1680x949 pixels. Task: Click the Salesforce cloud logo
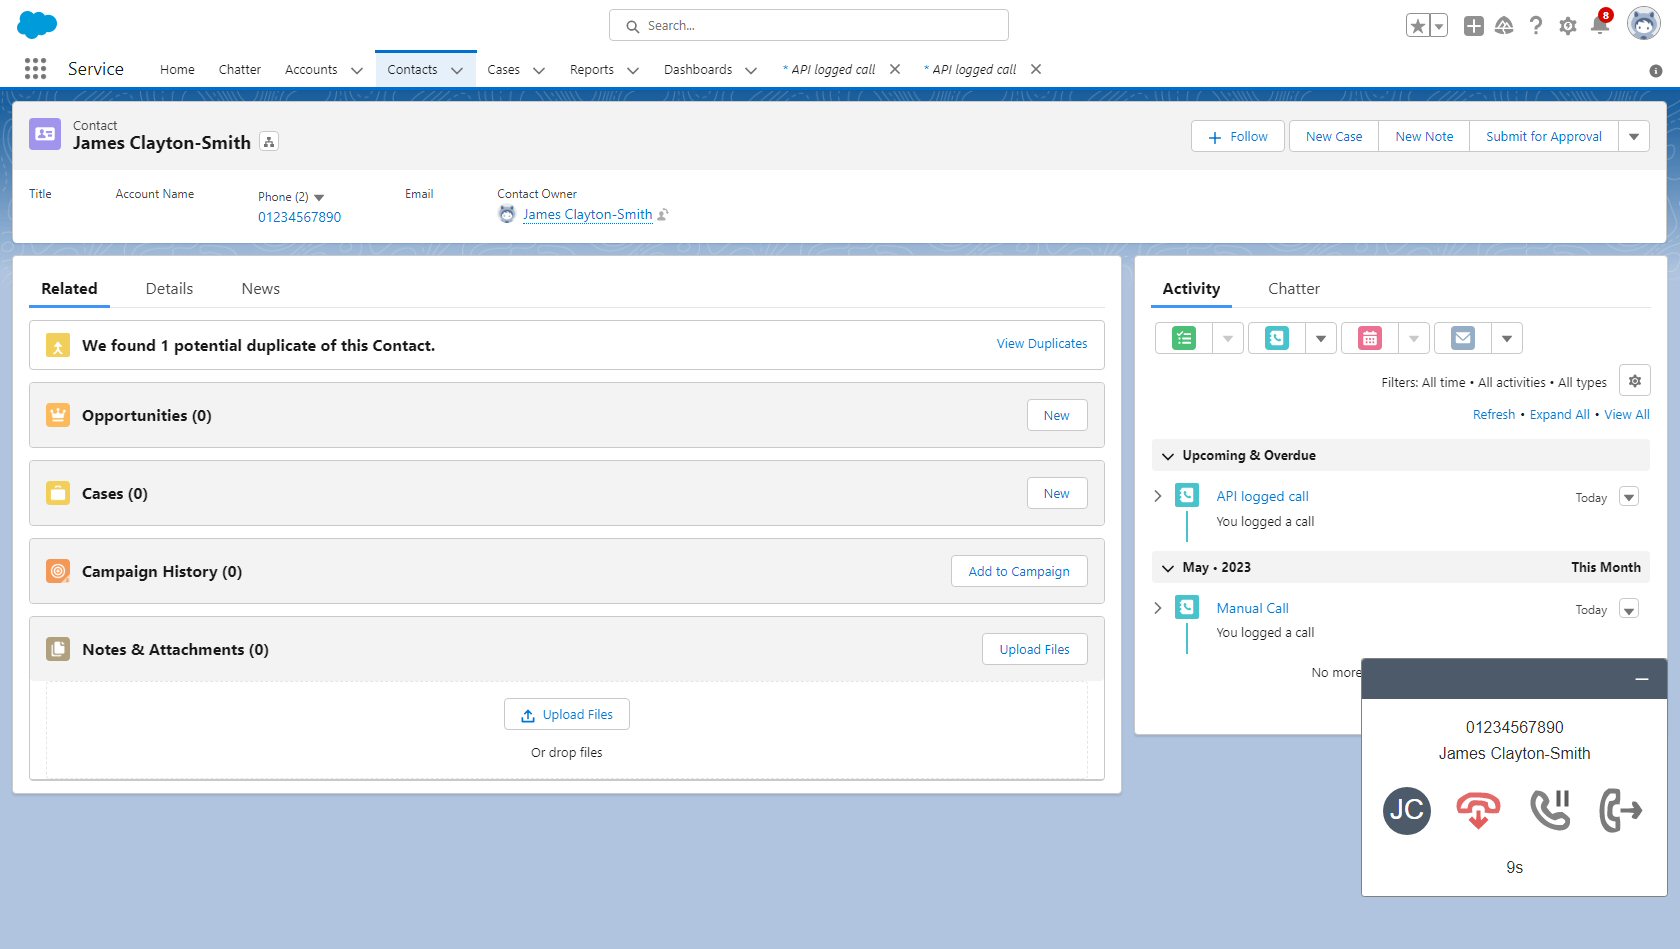click(37, 25)
